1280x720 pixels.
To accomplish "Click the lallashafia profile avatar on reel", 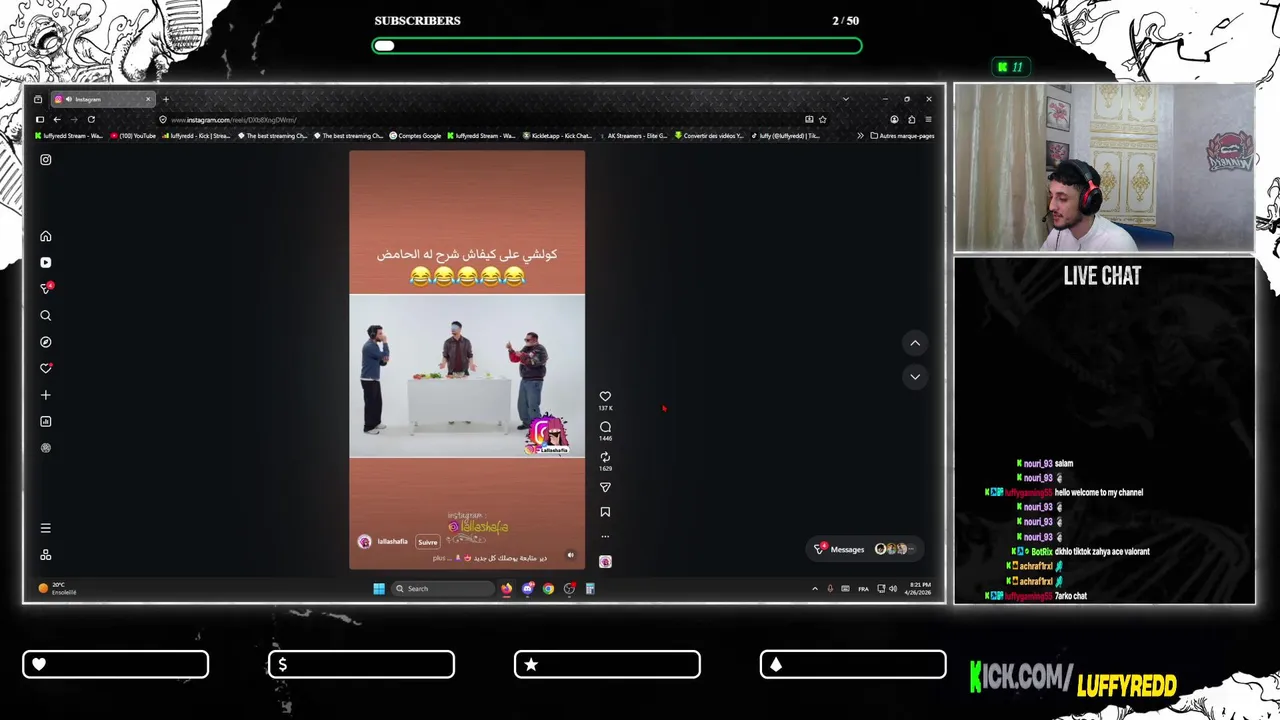I will coord(364,542).
